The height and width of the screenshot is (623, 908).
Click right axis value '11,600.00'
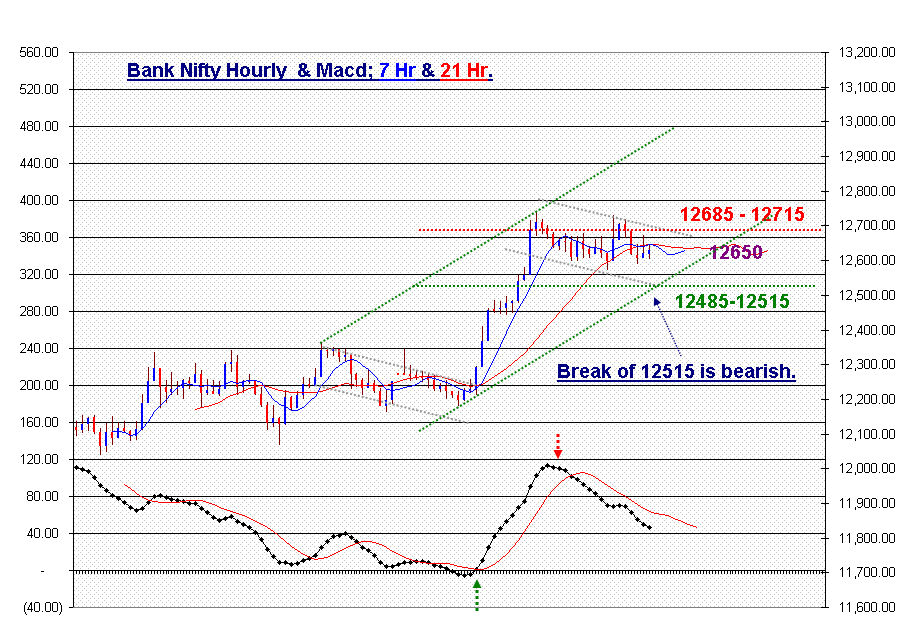[x=867, y=607]
